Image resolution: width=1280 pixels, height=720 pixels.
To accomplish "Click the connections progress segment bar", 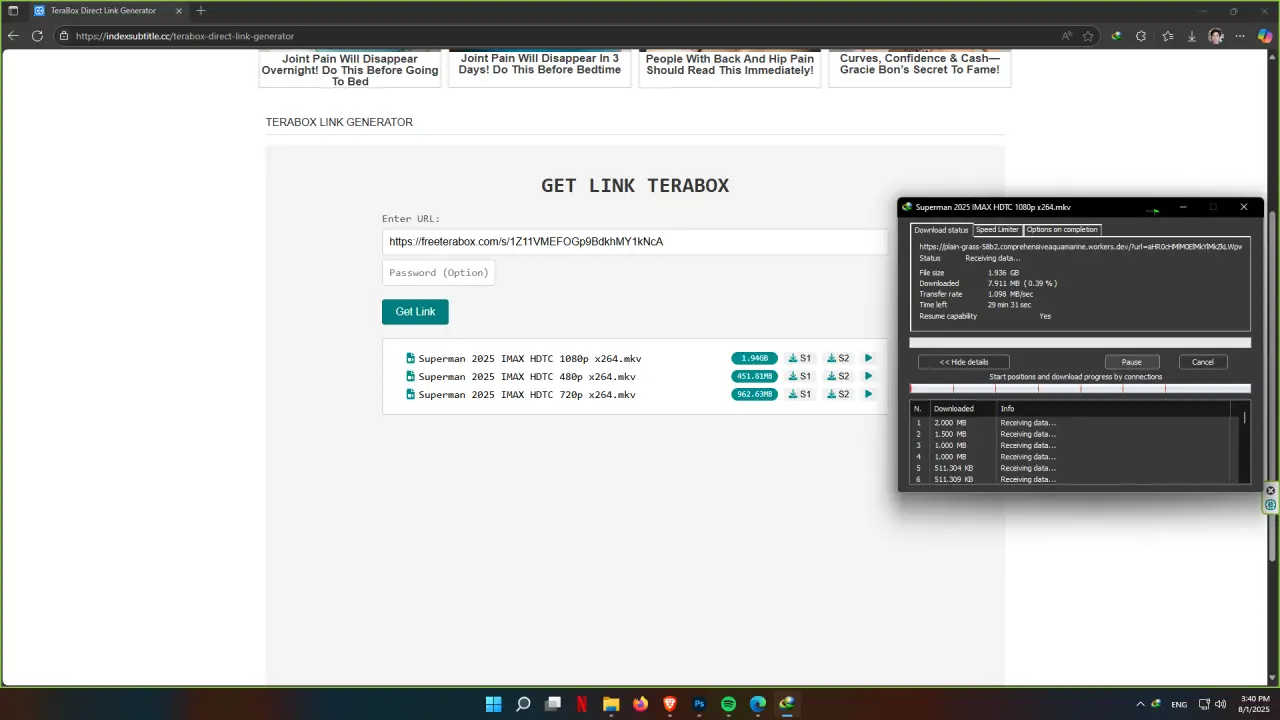I will [x=1080, y=389].
